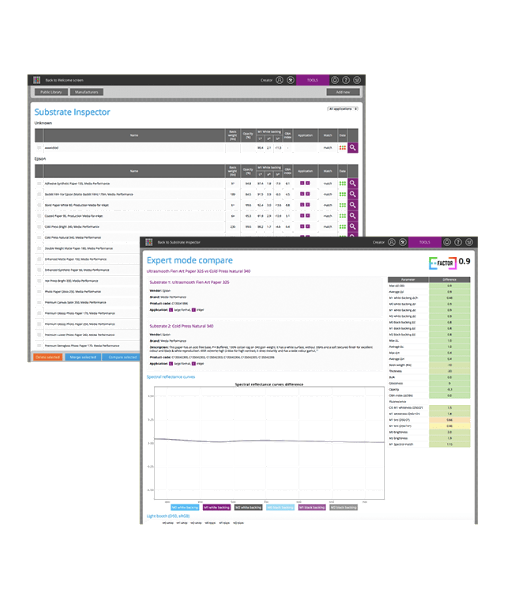Click star icon in Expert compare header

coord(403,242)
